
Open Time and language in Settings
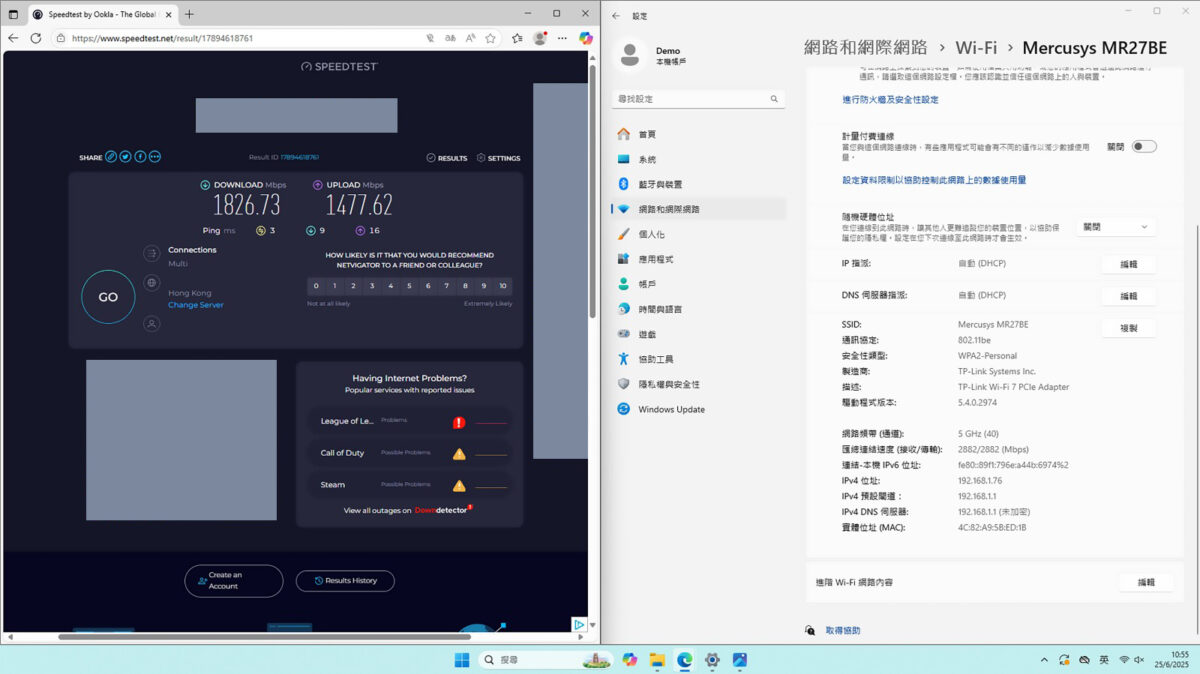(698, 309)
